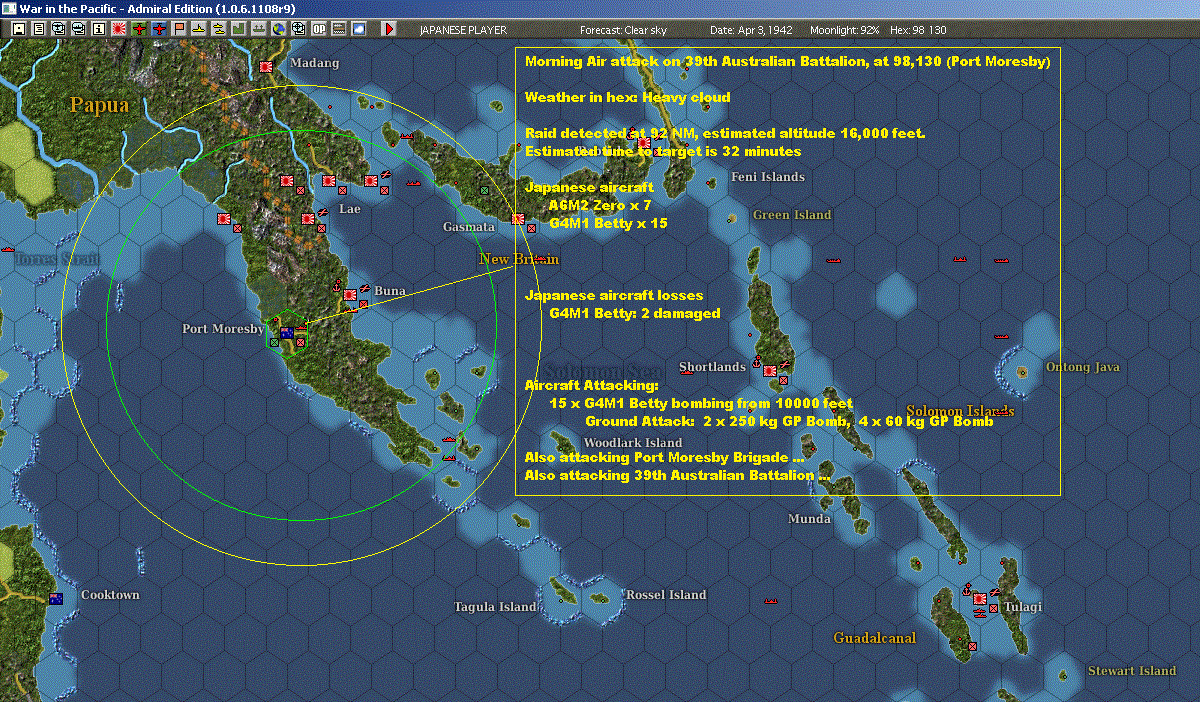The width and height of the screenshot is (1200, 702).
Task: Select the red plane on blue icon
Action: [159, 30]
